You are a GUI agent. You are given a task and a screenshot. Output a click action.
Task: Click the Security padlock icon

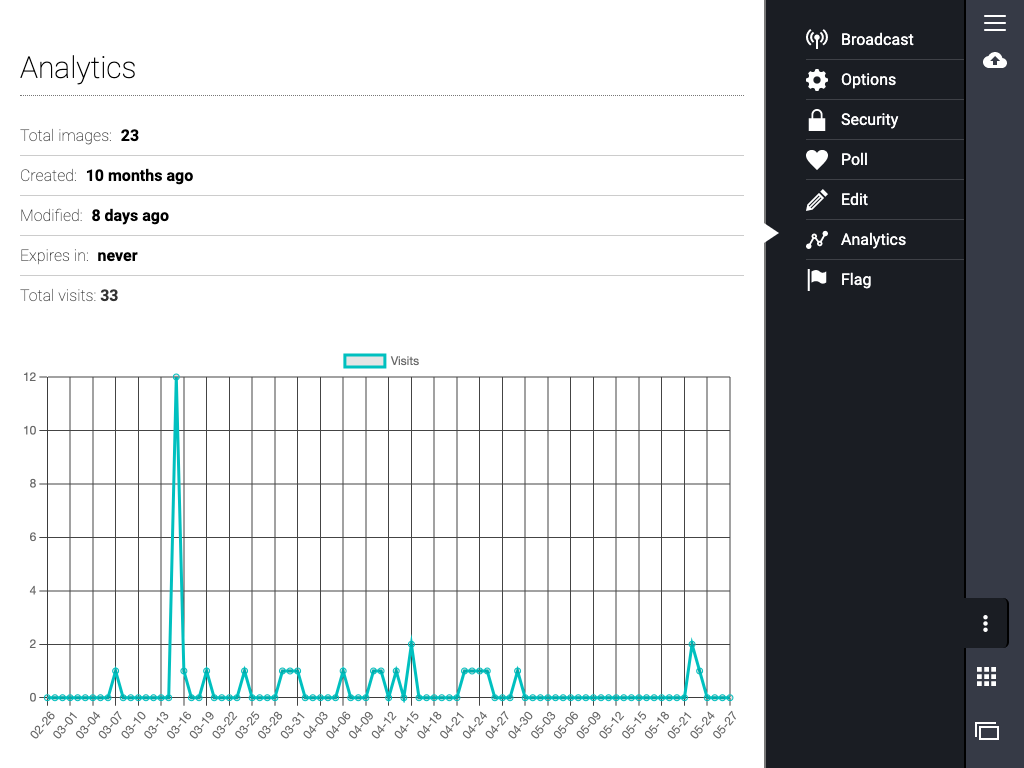coord(816,120)
